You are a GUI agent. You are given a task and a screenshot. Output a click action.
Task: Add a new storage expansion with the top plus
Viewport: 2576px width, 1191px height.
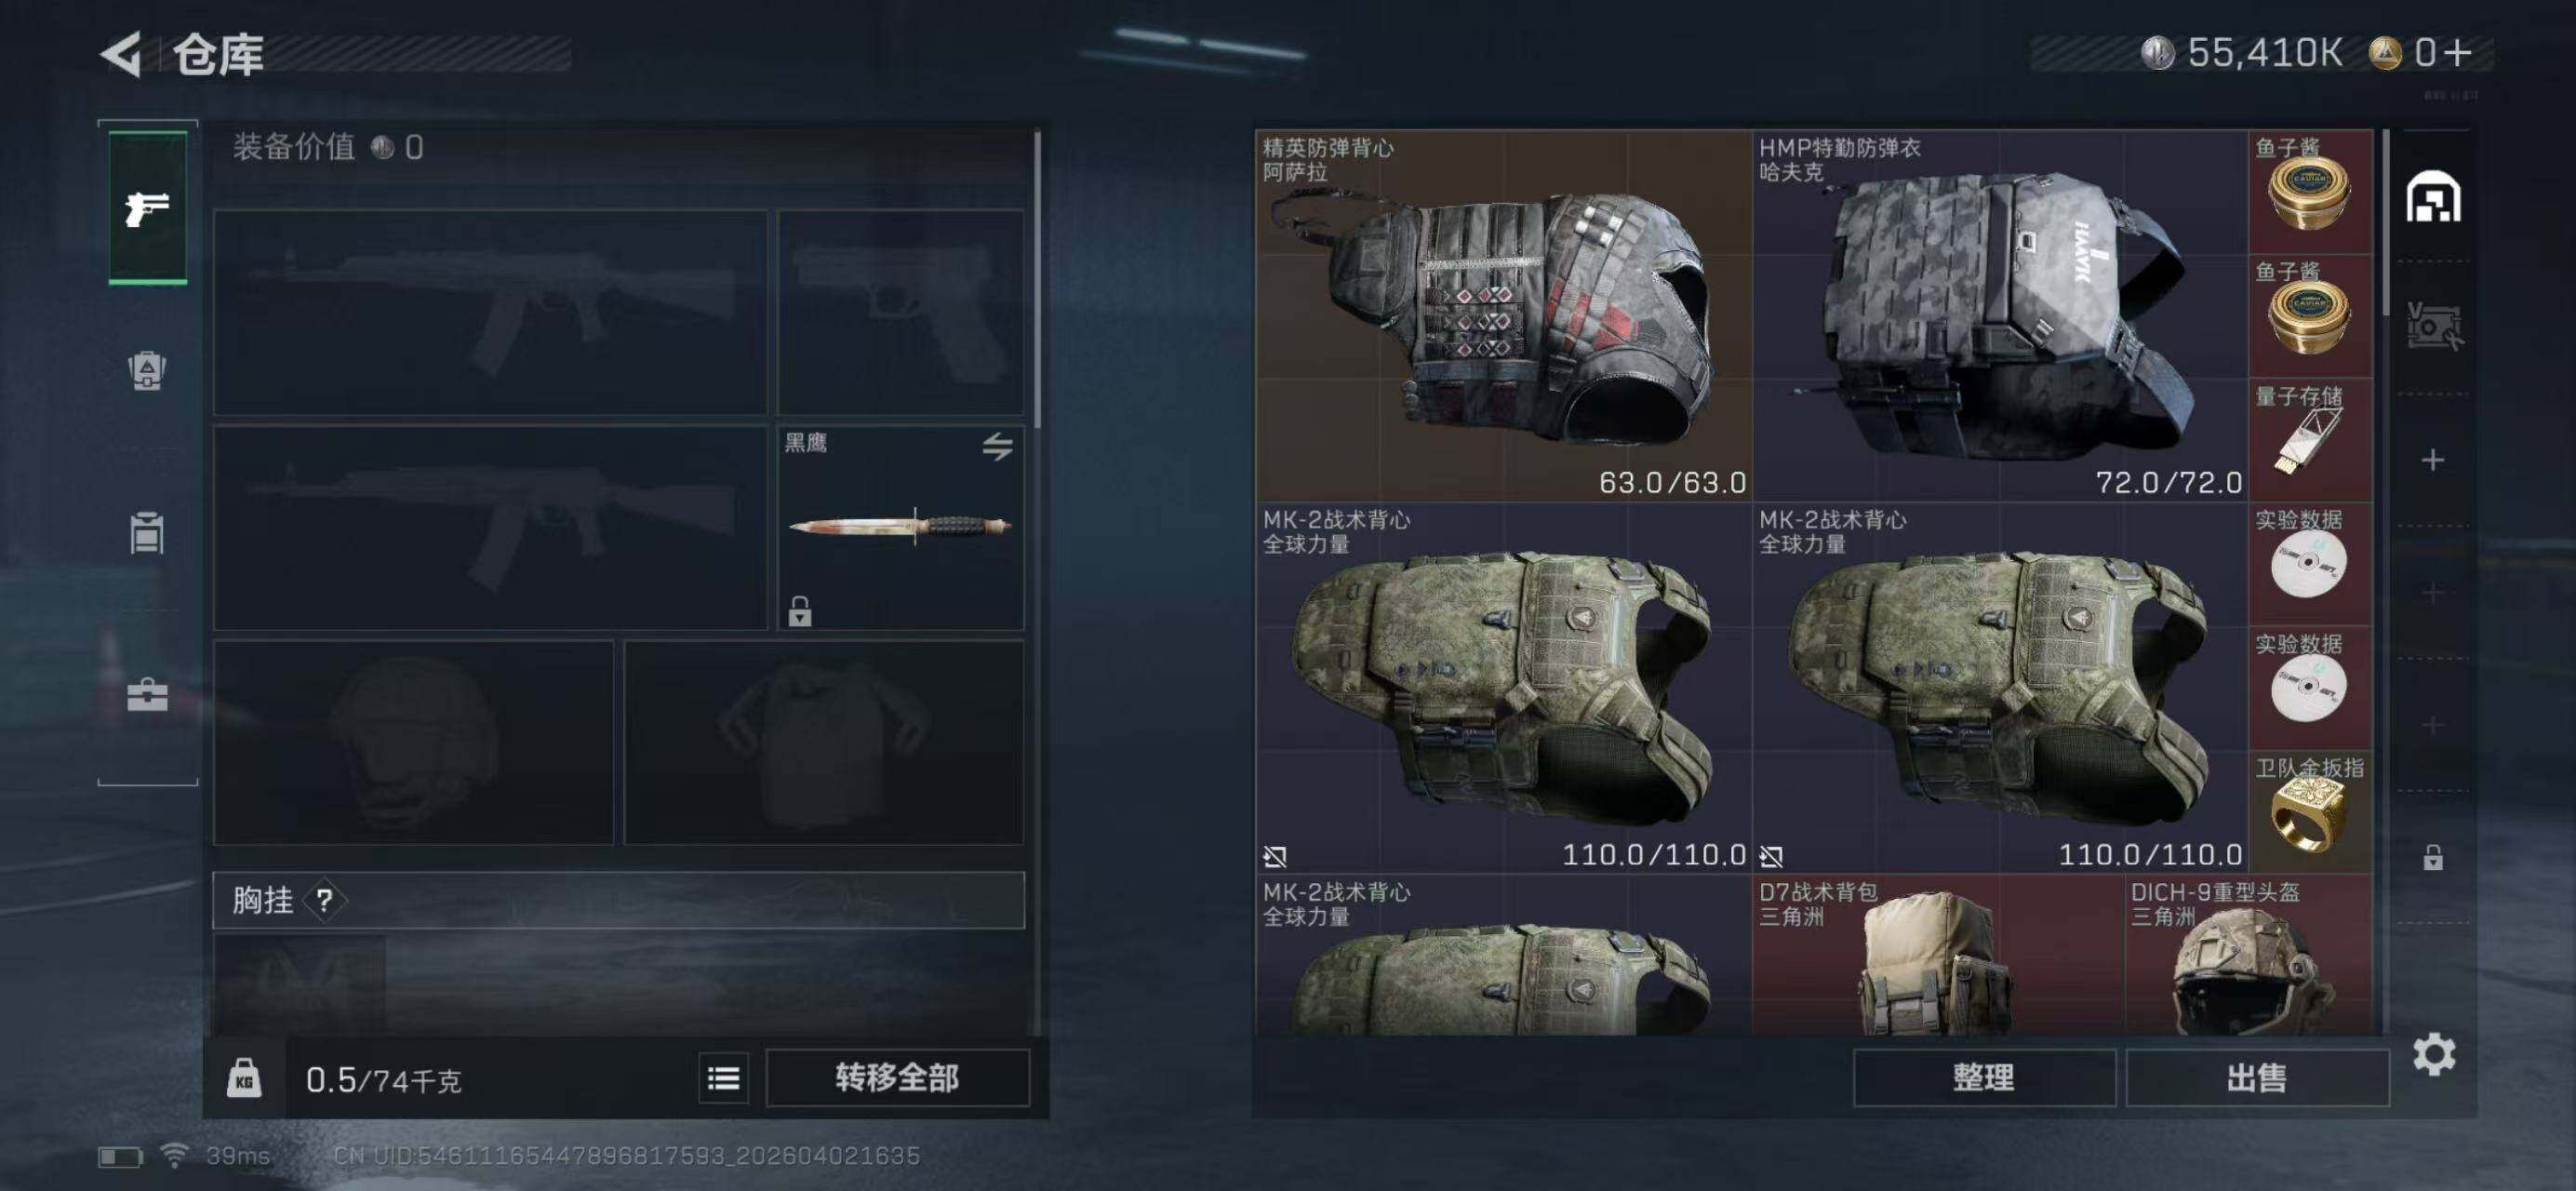(2433, 460)
